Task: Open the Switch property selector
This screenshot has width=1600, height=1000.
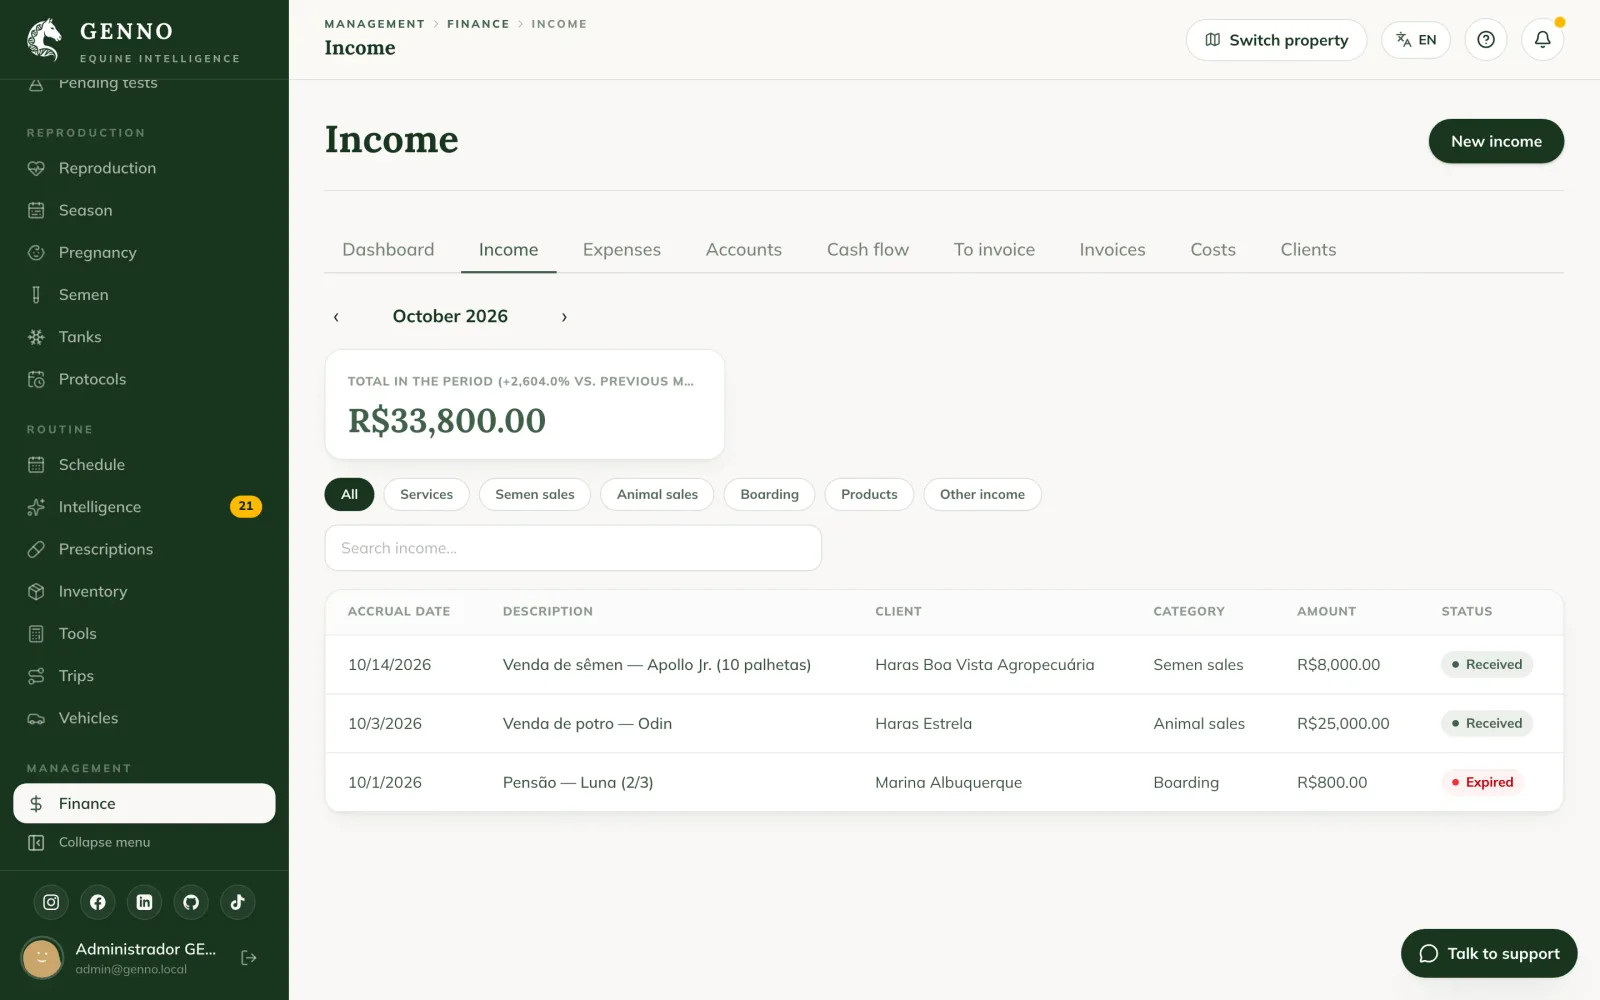Action: pyautogui.click(x=1276, y=40)
